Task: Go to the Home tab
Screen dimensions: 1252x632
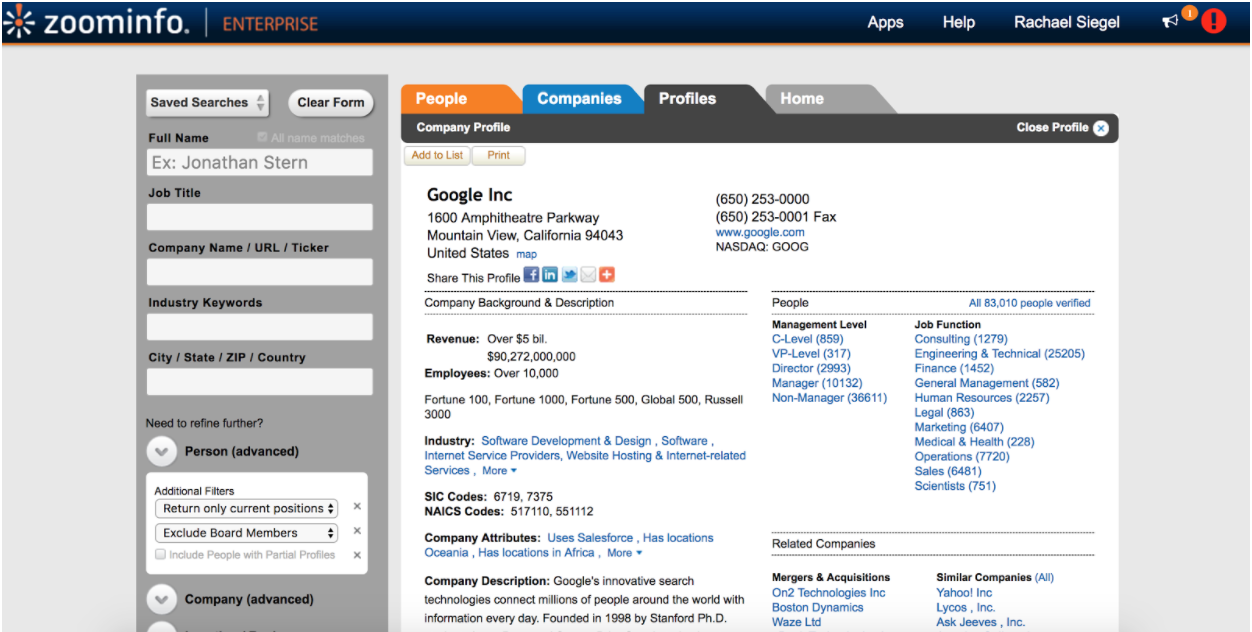Action: tap(802, 99)
